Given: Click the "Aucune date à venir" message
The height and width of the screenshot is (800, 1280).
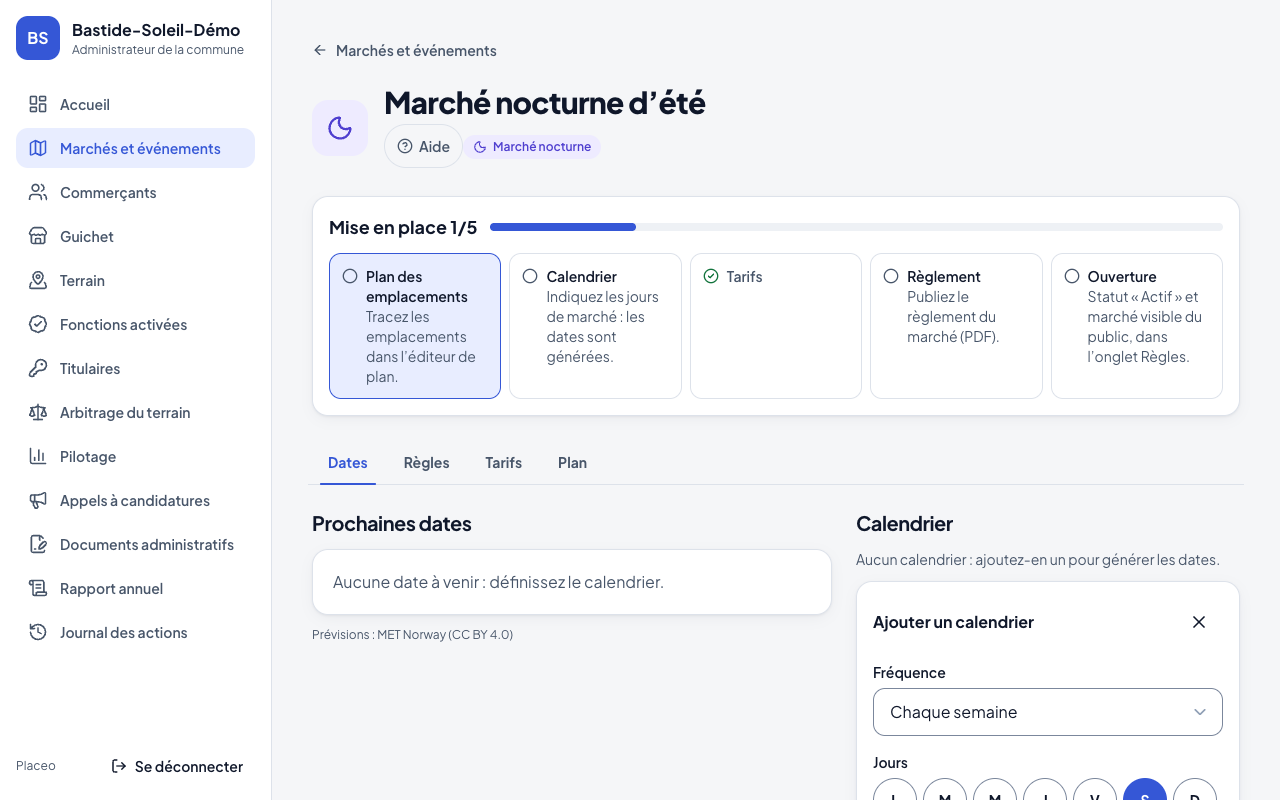Looking at the screenshot, I should coord(498,582).
